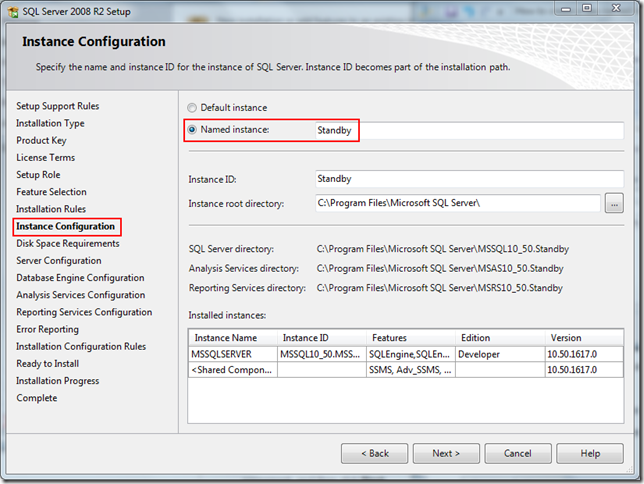
Task: Select Server Configuration step
Action: coord(59,261)
